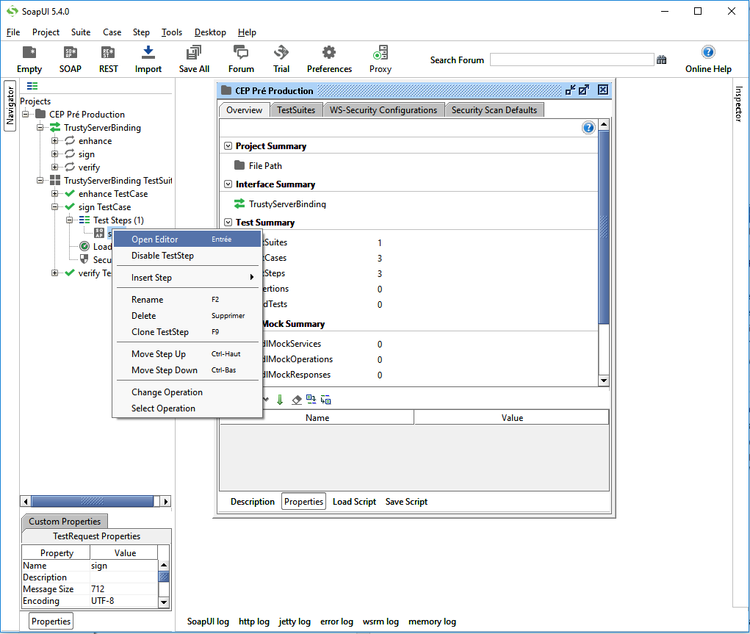Open the Tools menu
The height and width of the screenshot is (634, 750).
click(x=172, y=32)
